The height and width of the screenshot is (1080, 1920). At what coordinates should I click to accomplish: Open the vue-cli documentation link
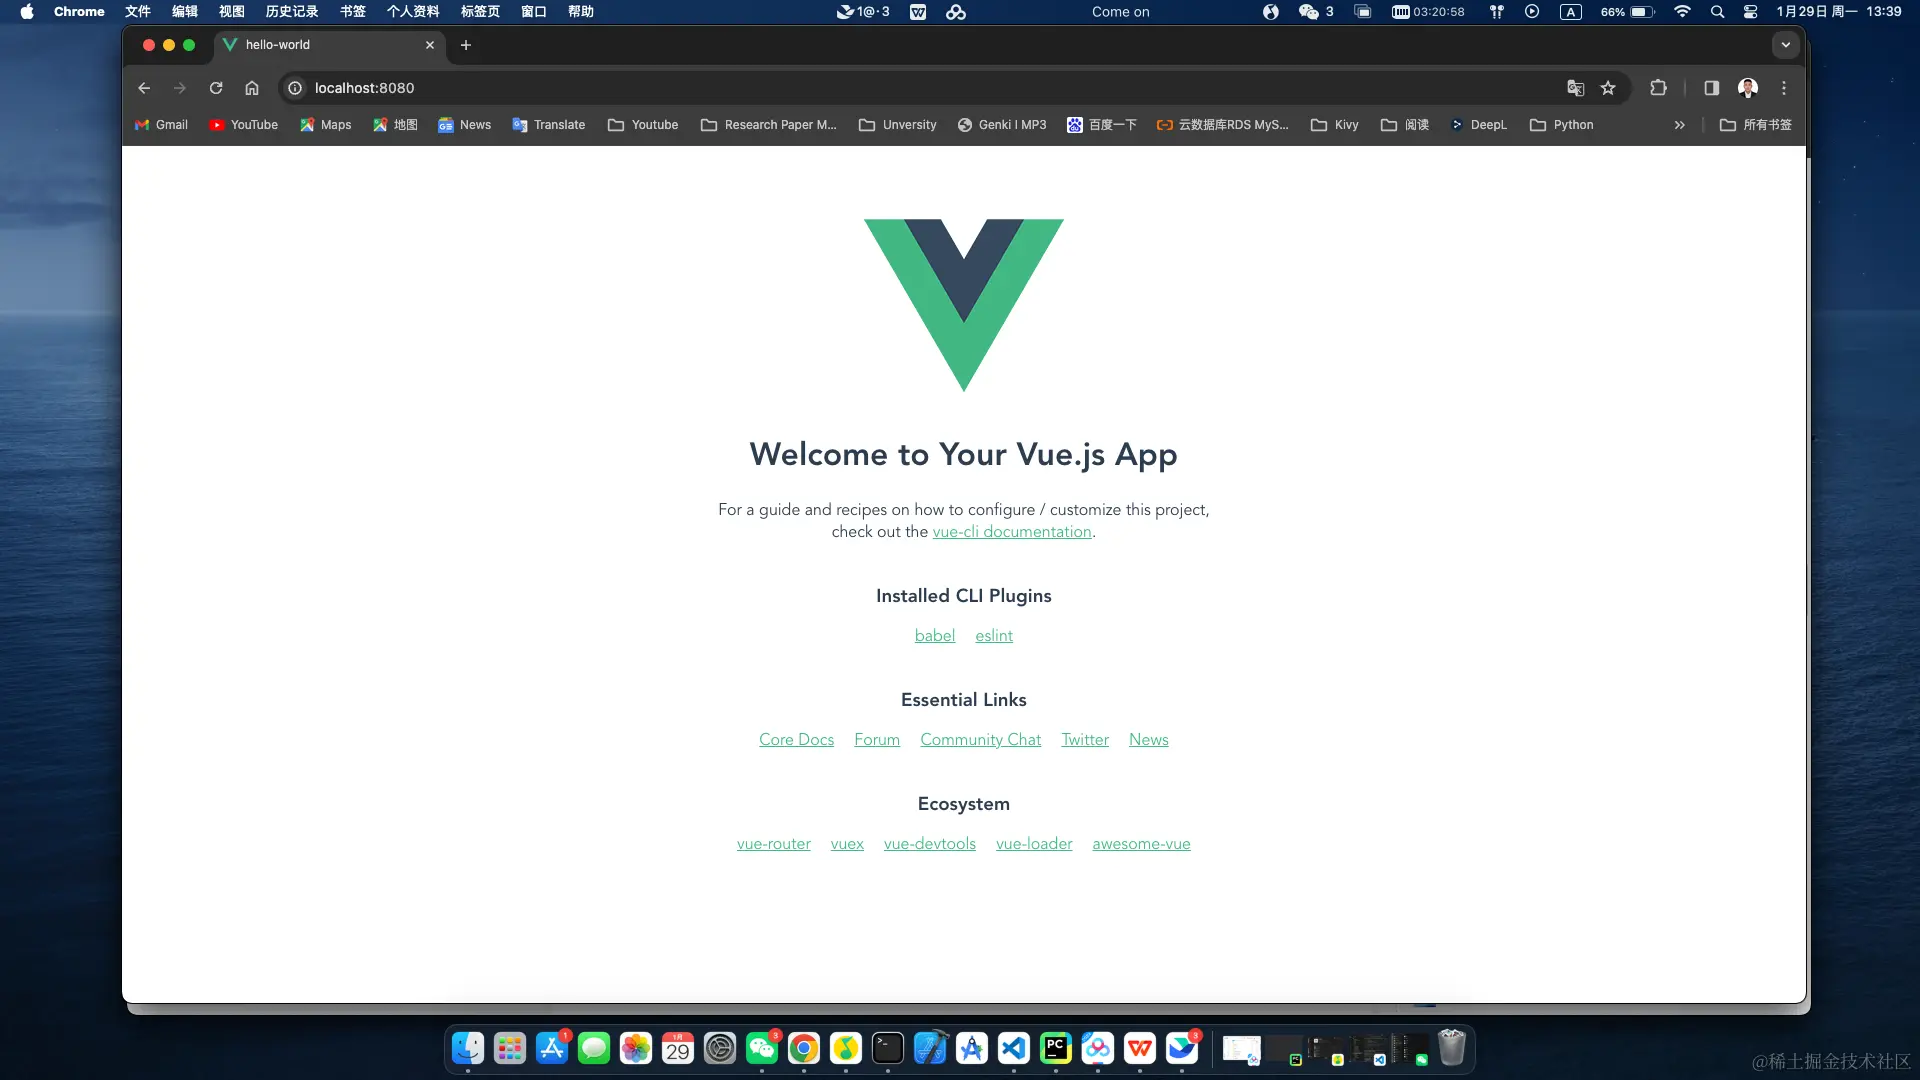point(1012,532)
